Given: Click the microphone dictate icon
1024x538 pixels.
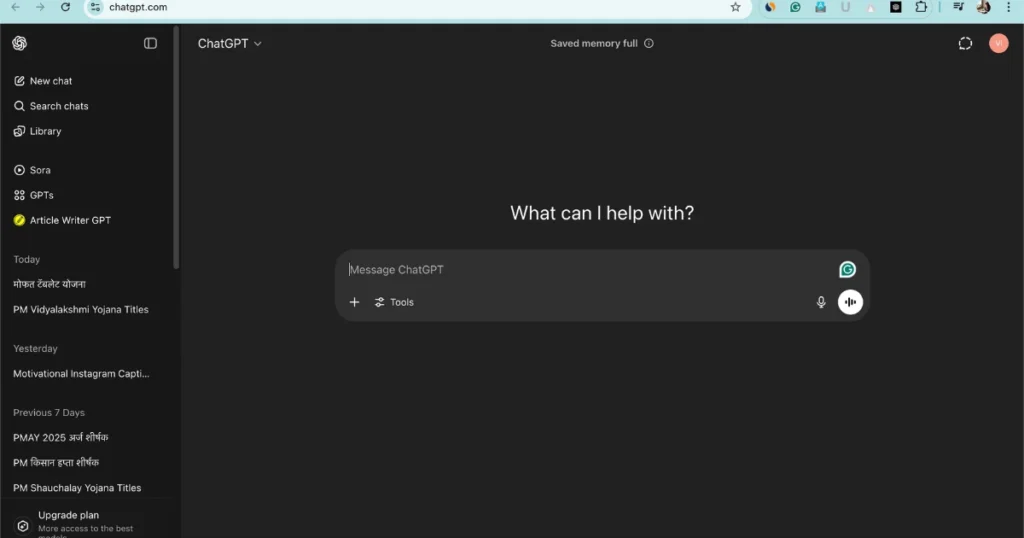Looking at the screenshot, I should pyautogui.click(x=821, y=302).
